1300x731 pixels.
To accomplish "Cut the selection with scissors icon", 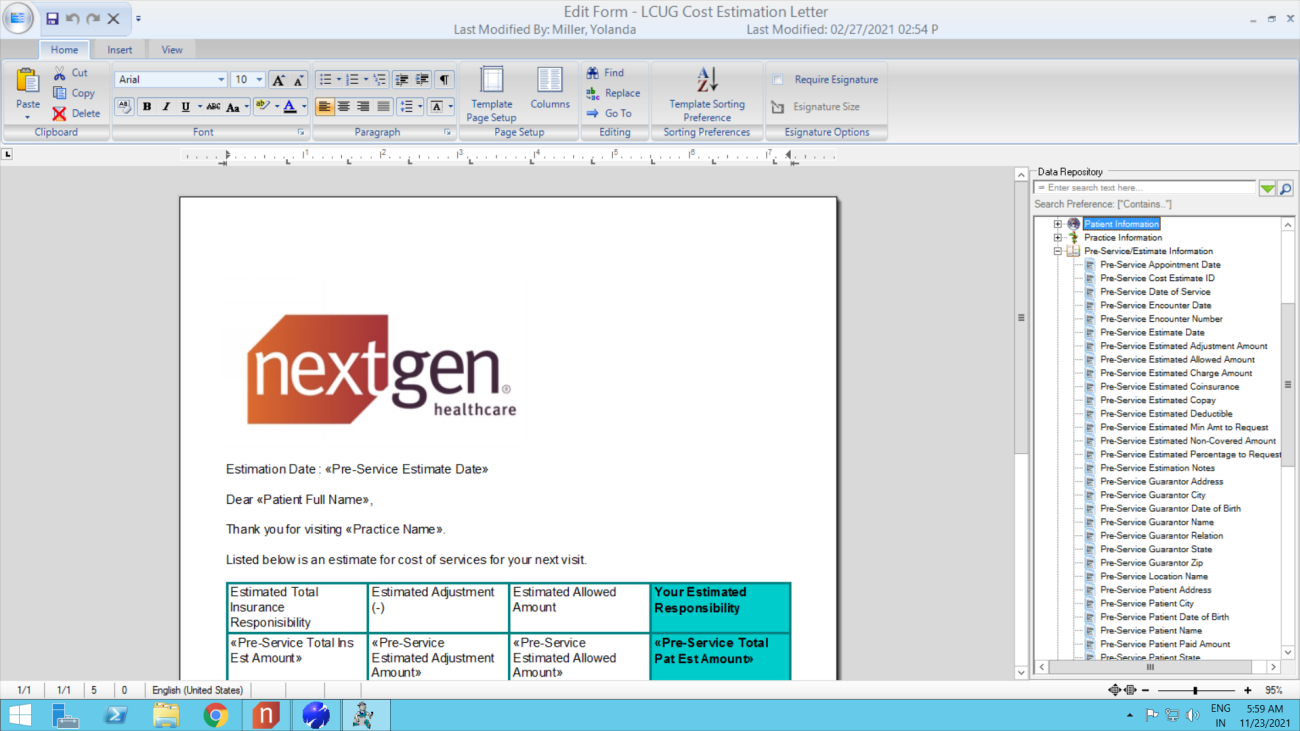I will [x=71, y=73].
